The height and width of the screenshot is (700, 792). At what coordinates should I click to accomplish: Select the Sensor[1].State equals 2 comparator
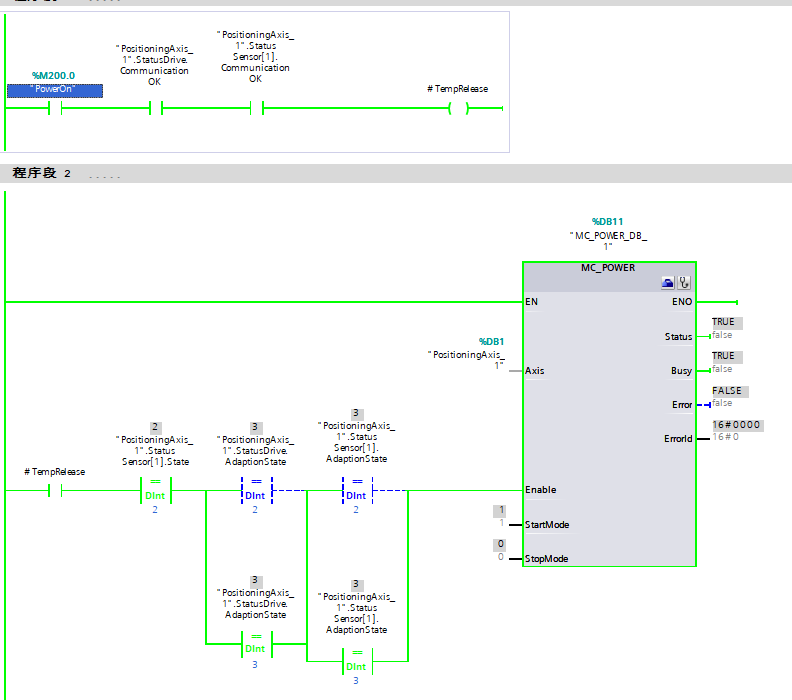point(155,491)
